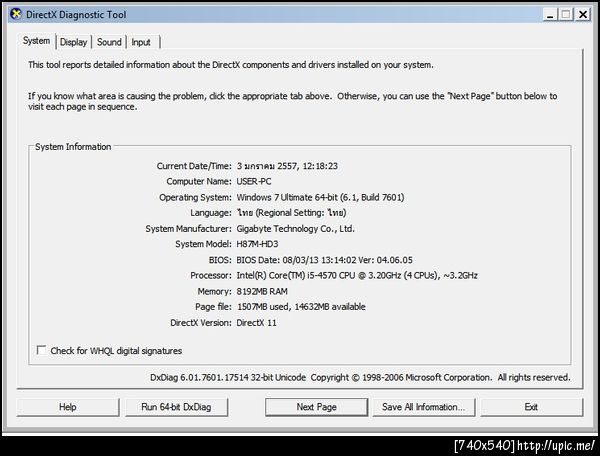Open the Display tab
This screenshot has height=456, width=600.
[73, 42]
